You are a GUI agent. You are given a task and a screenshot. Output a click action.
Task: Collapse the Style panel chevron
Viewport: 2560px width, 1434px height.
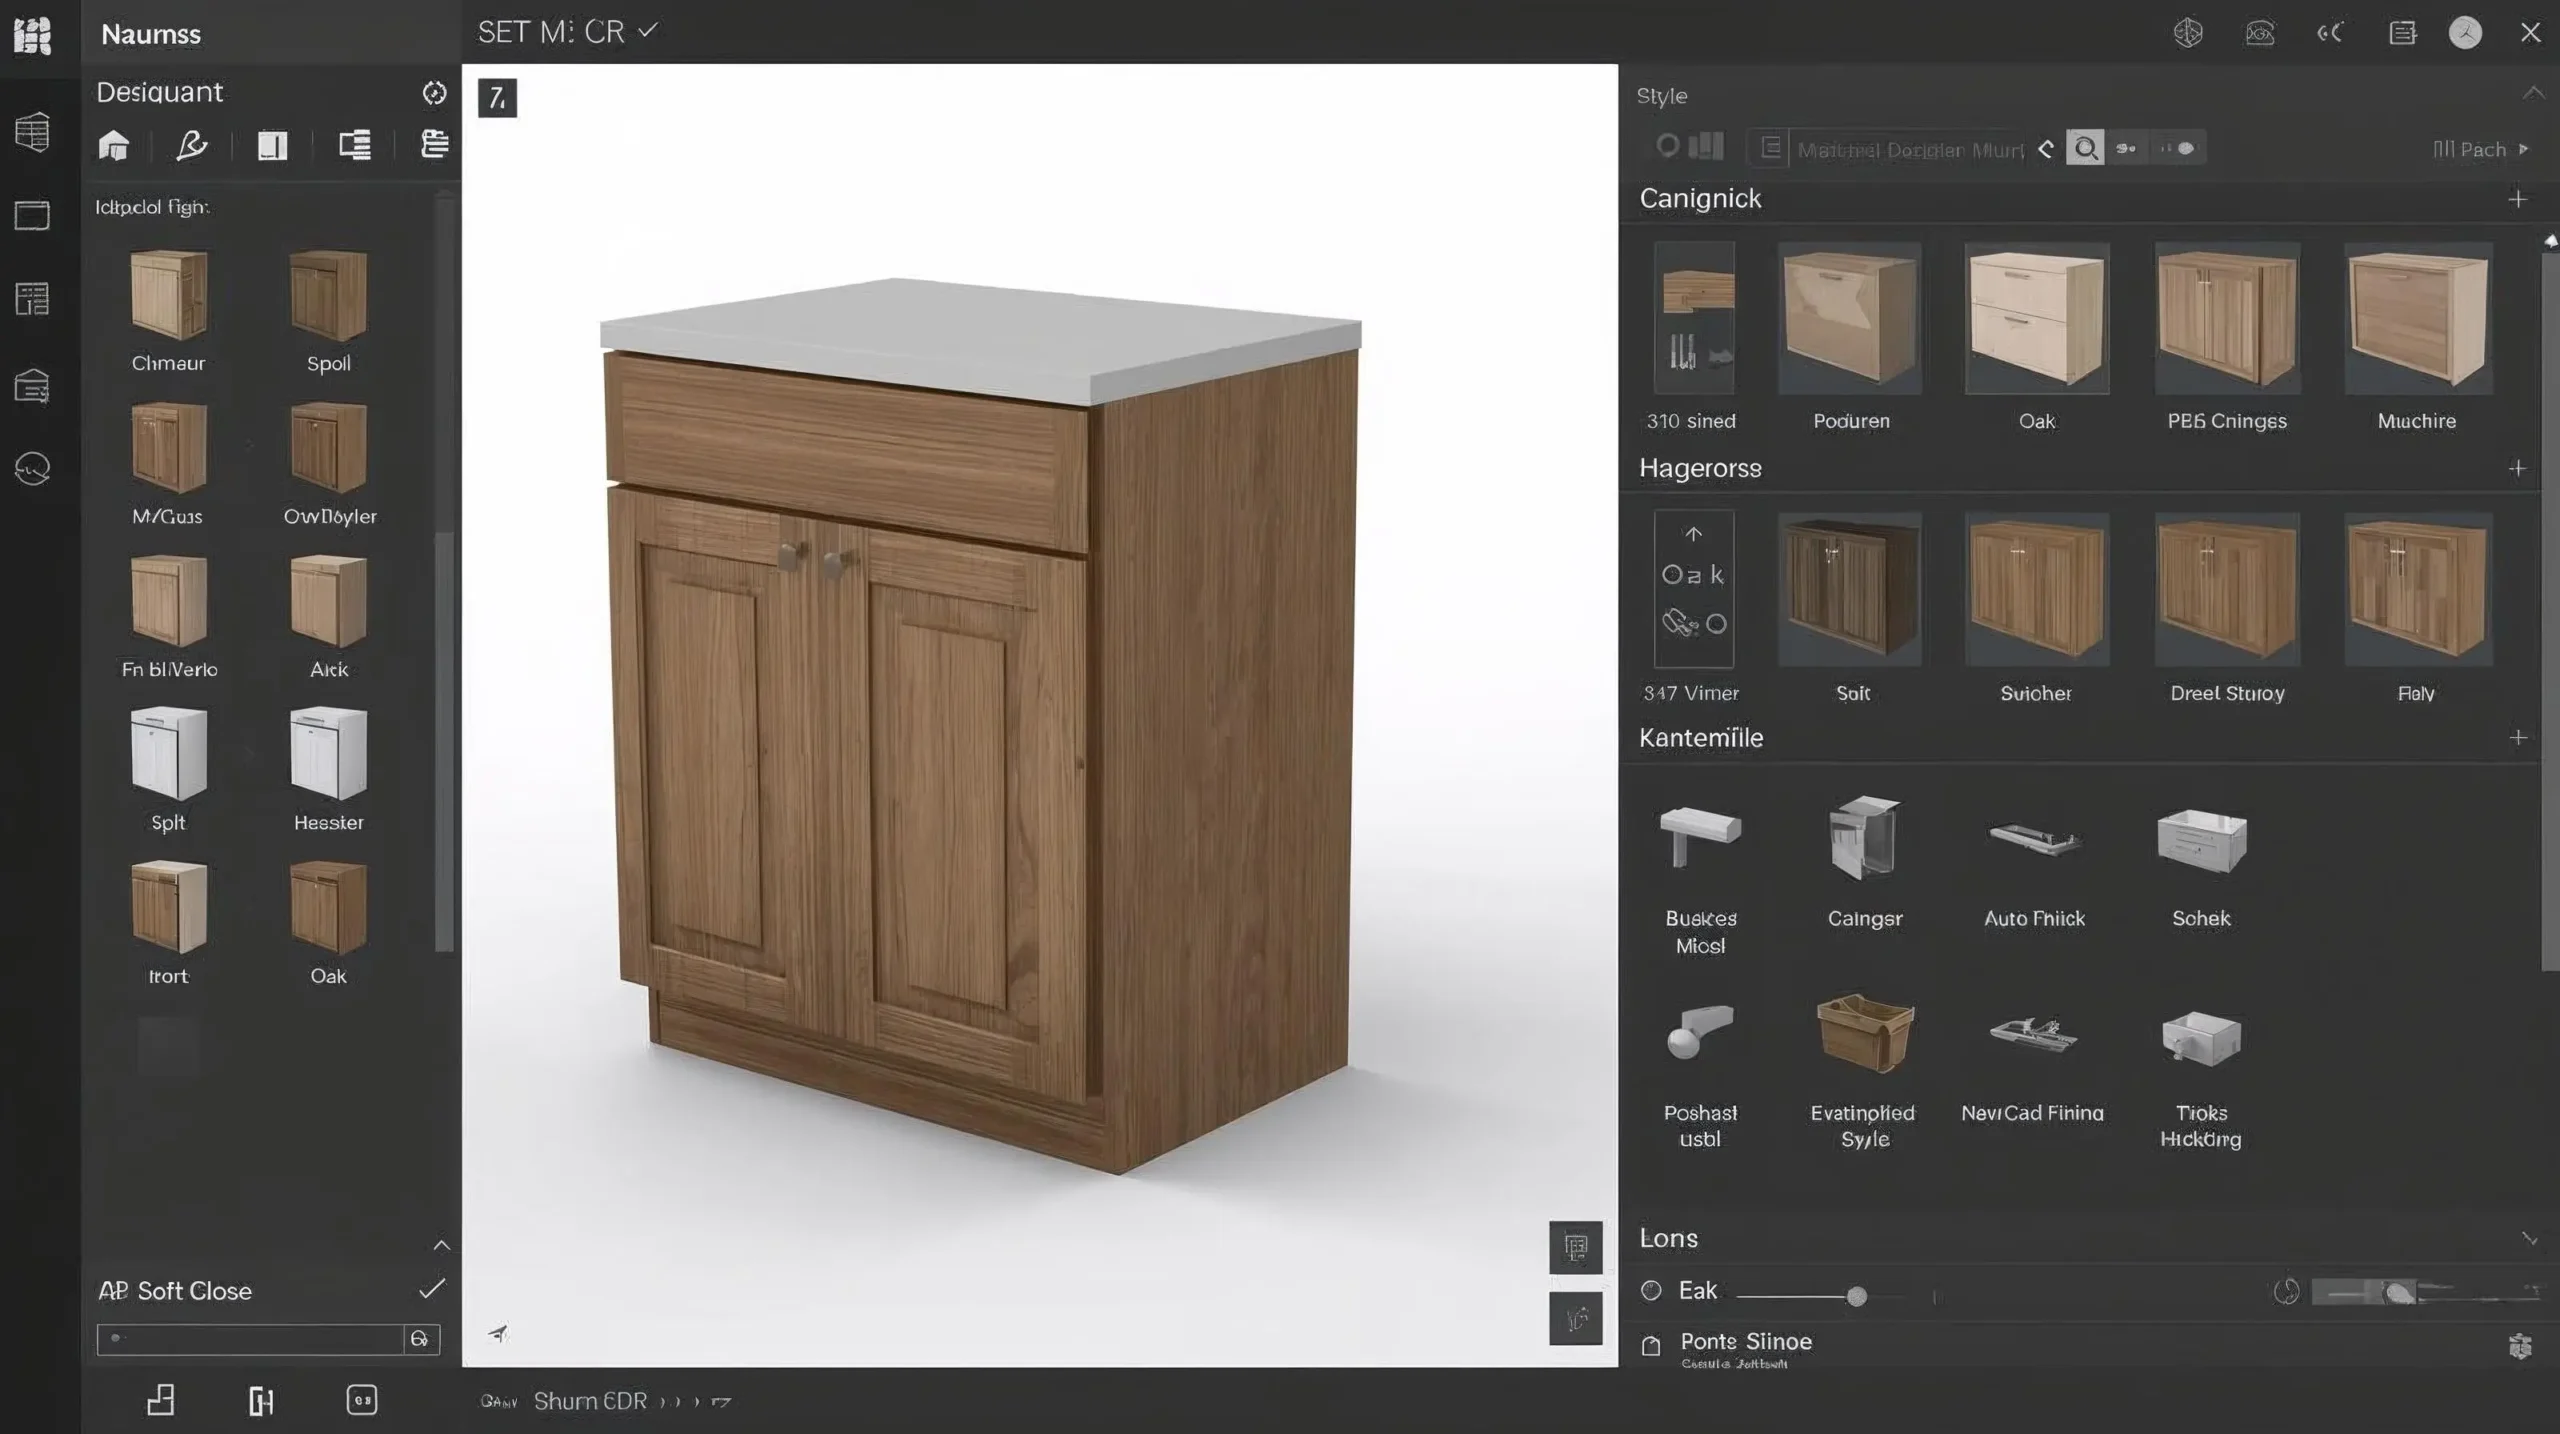pos(2532,94)
